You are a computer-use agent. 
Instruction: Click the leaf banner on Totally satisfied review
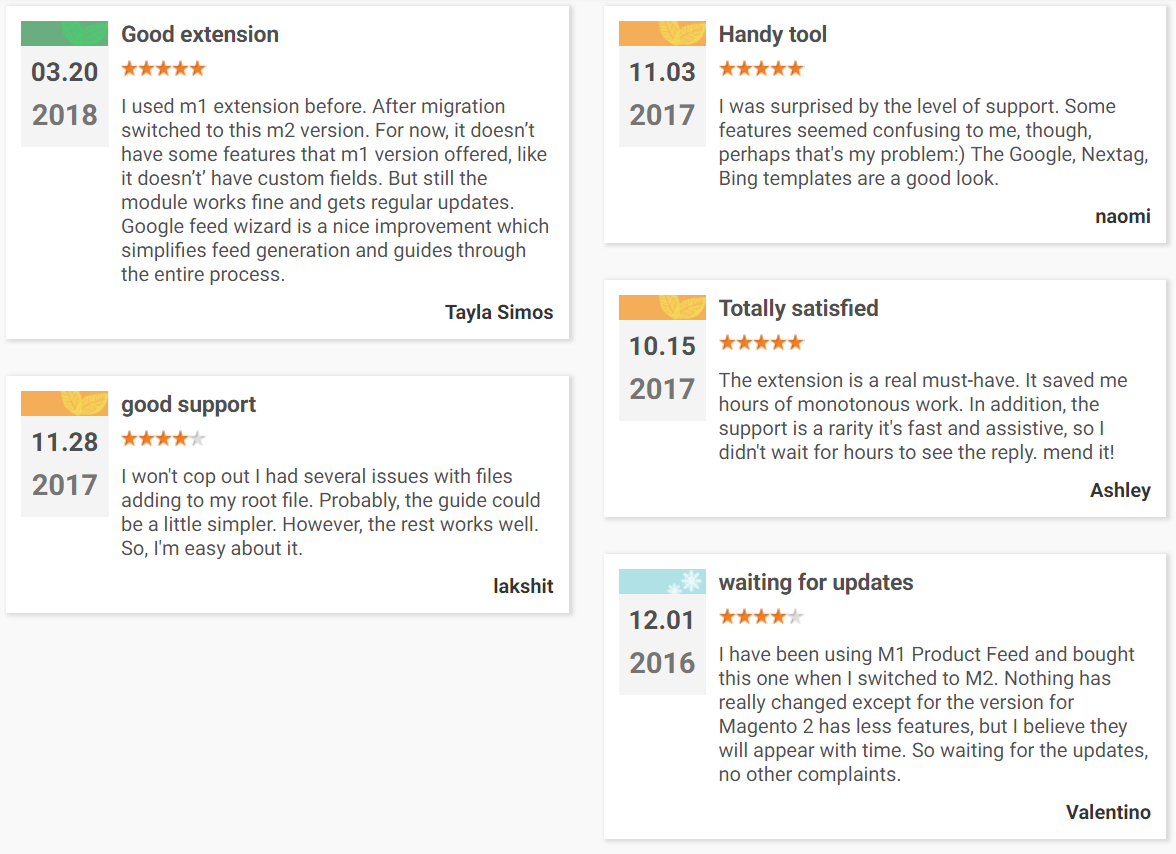click(662, 307)
